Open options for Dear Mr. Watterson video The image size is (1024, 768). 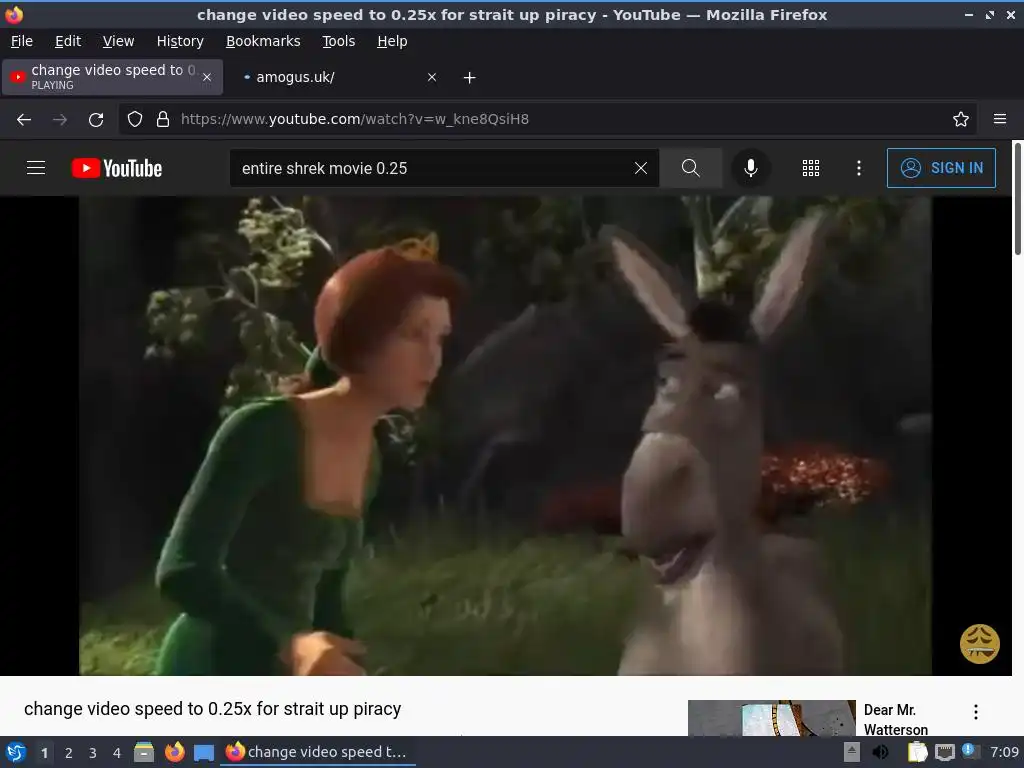[976, 712]
